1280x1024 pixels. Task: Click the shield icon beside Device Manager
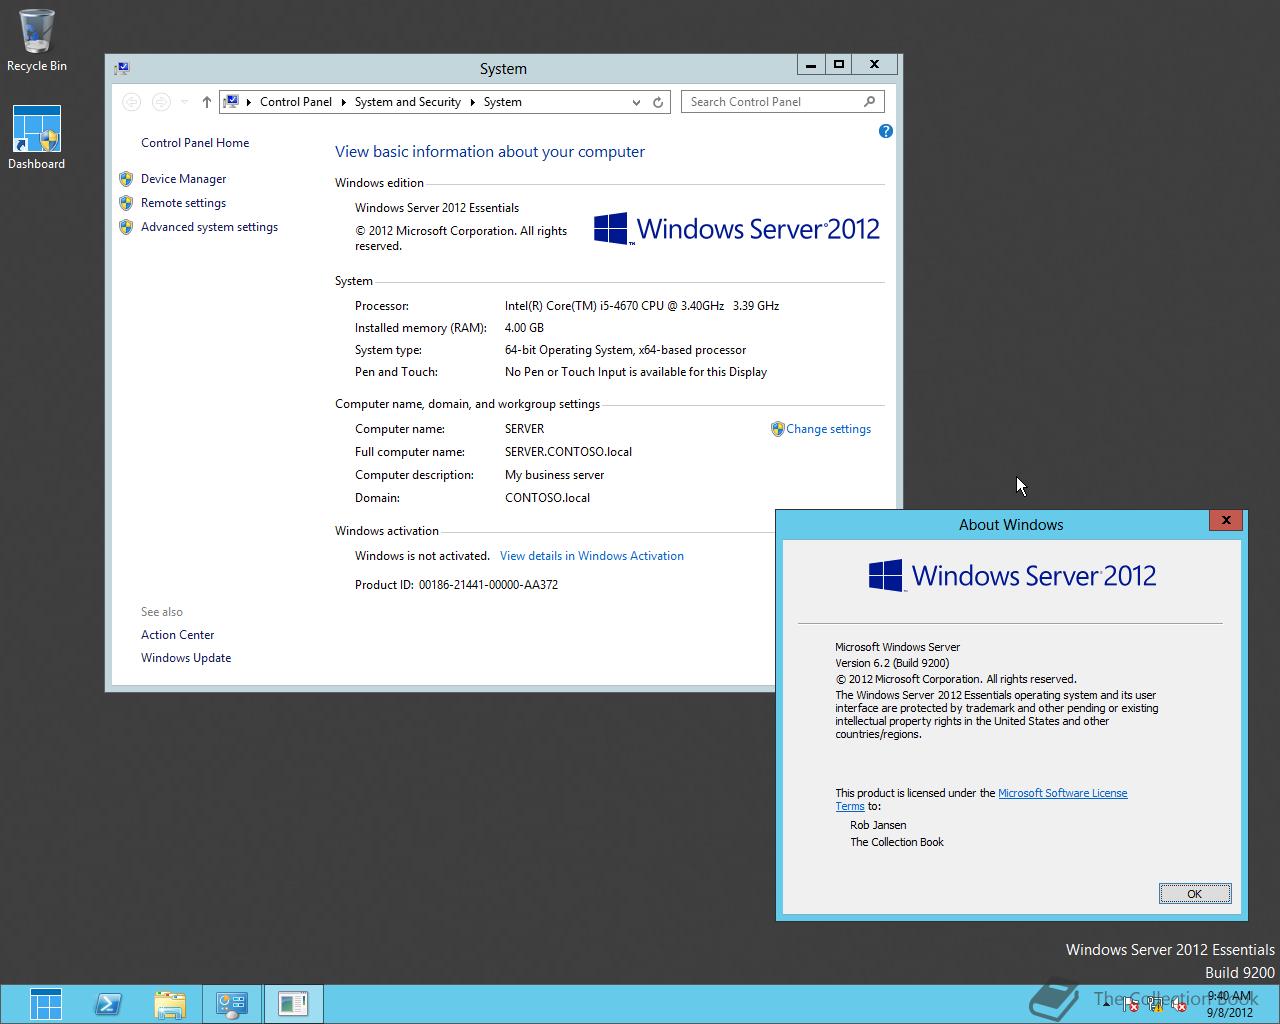coord(126,179)
